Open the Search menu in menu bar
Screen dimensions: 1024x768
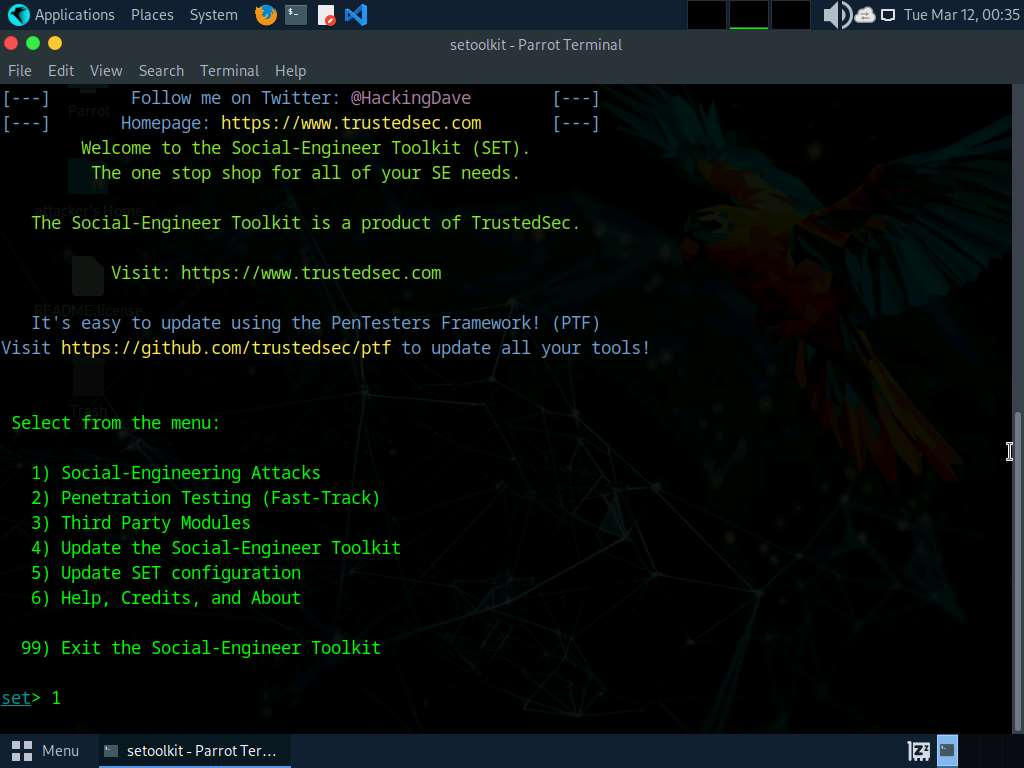point(161,71)
